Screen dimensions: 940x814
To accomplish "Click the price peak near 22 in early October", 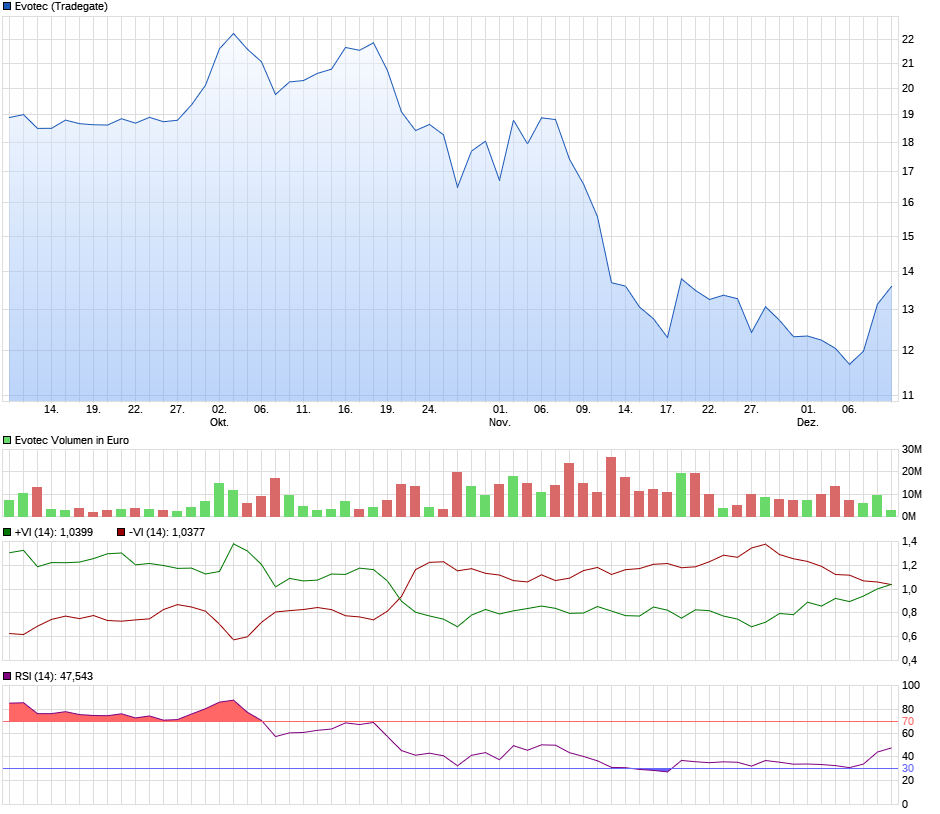I will [x=234, y=34].
